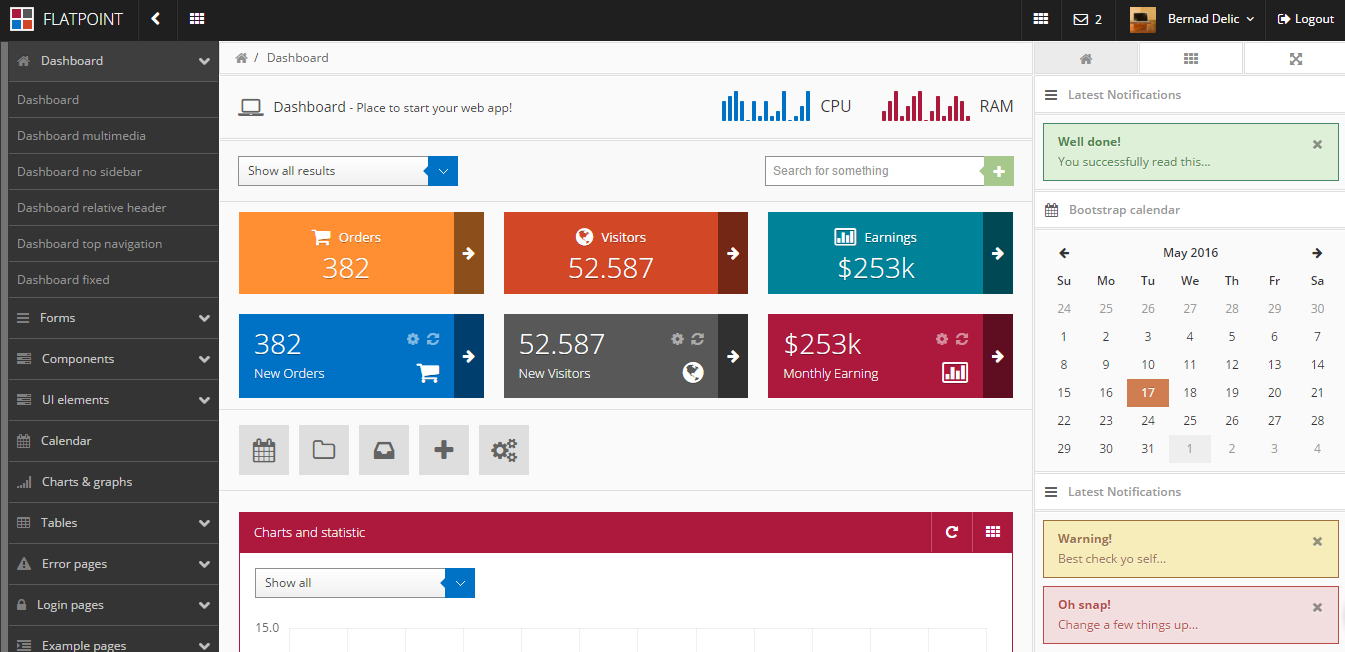Go to previous month in calendar
Viewport: 1345px width, 652px height.
(x=1064, y=253)
